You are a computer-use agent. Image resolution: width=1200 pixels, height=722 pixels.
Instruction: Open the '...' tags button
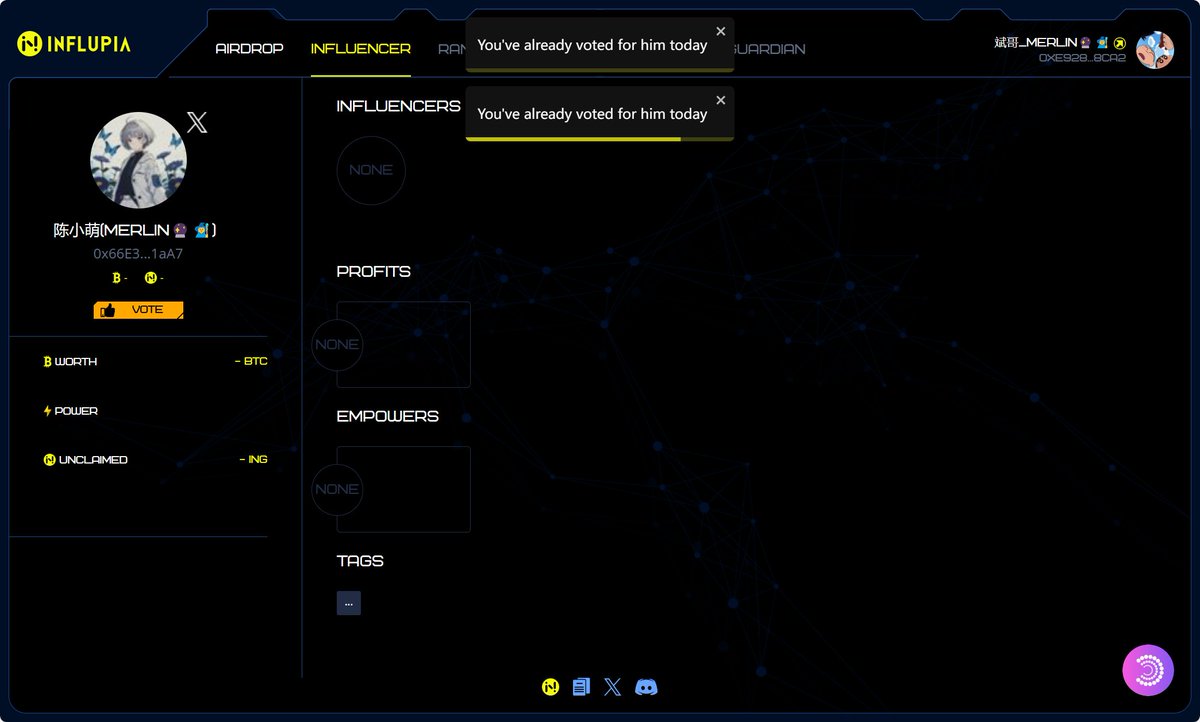[x=349, y=603]
